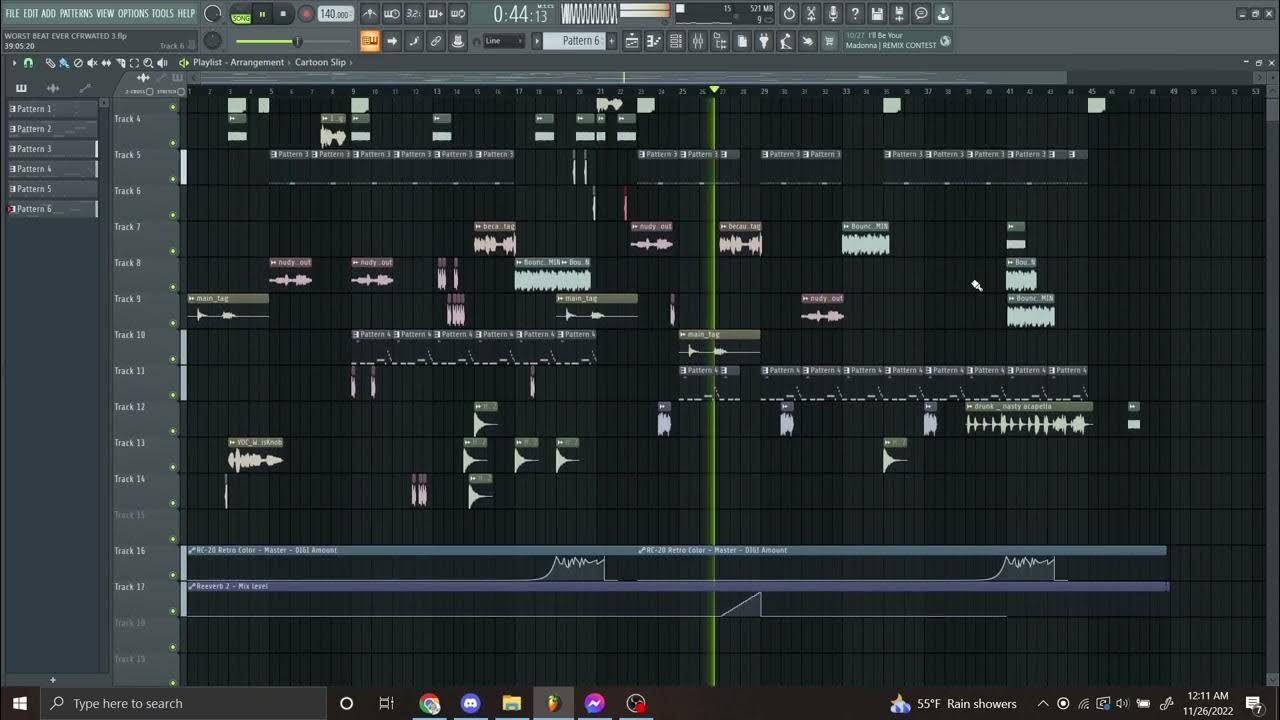Screen dimensions: 1280x720
Task: Open the PATTERNS menu
Action: pos(76,14)
